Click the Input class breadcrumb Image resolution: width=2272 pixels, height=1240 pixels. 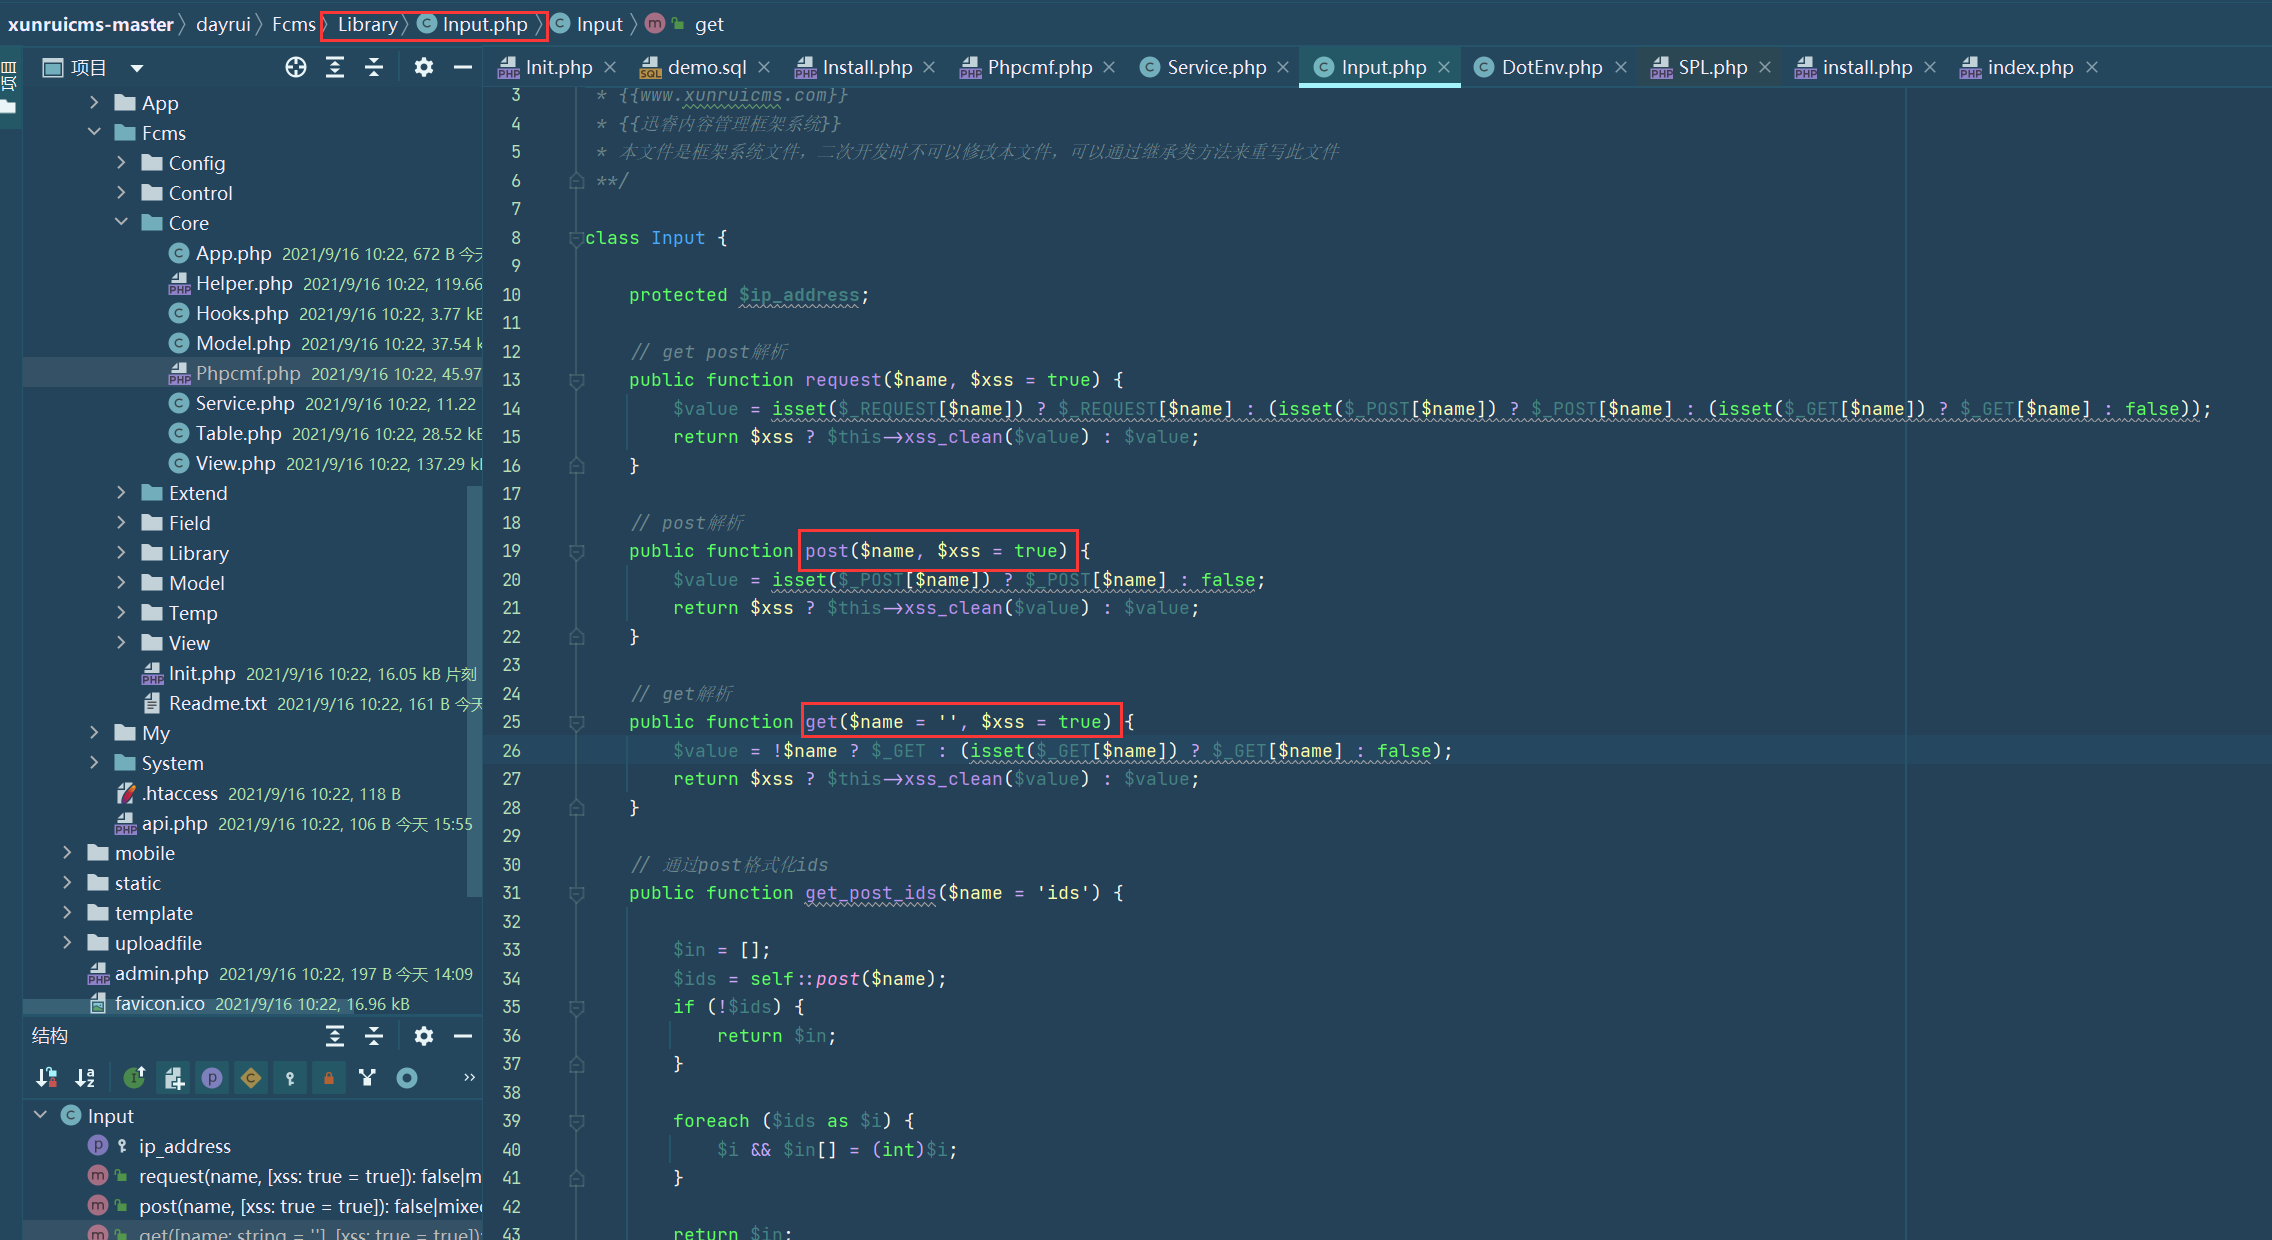coord(587,24)
